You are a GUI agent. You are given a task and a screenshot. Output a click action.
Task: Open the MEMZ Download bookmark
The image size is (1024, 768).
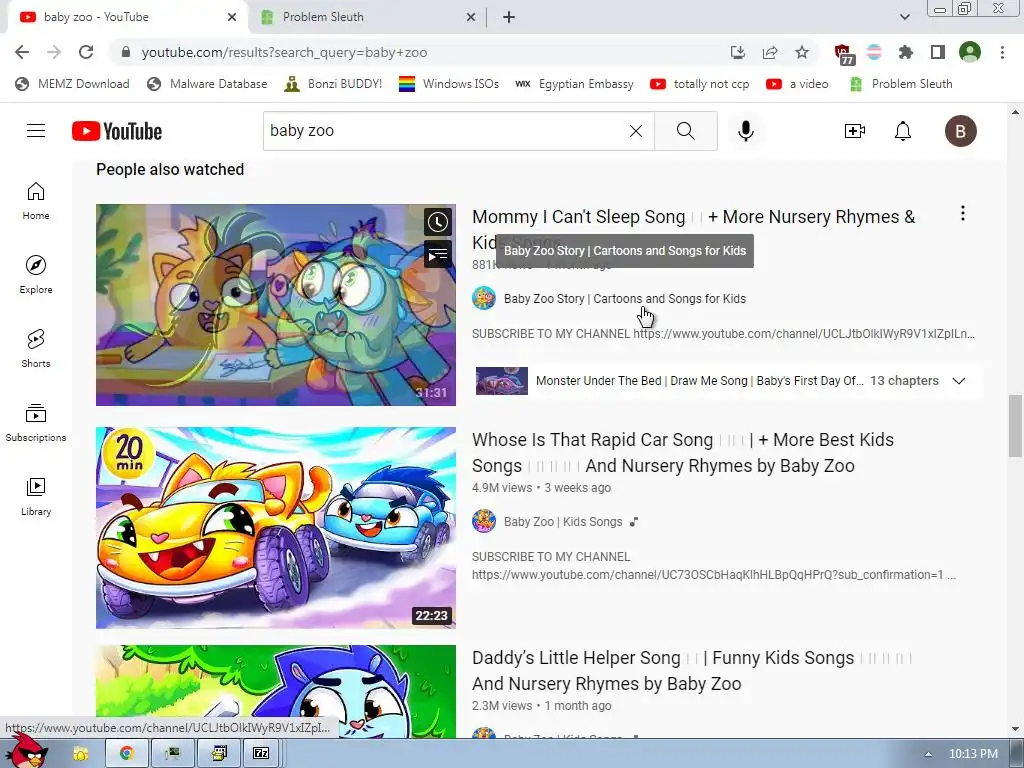(72, 84)
